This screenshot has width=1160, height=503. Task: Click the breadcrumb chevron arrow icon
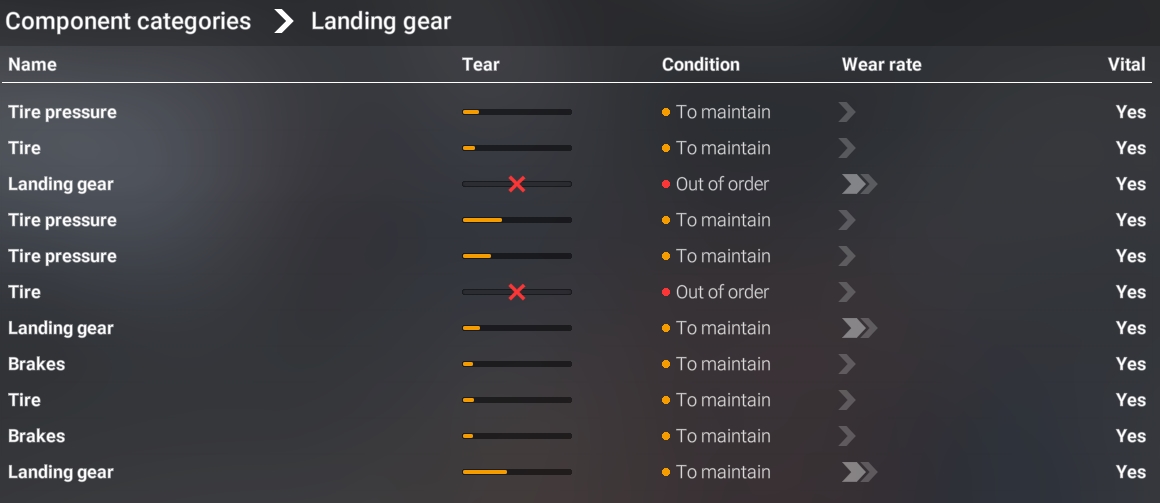pyautogui.click(x=283, y=22)
